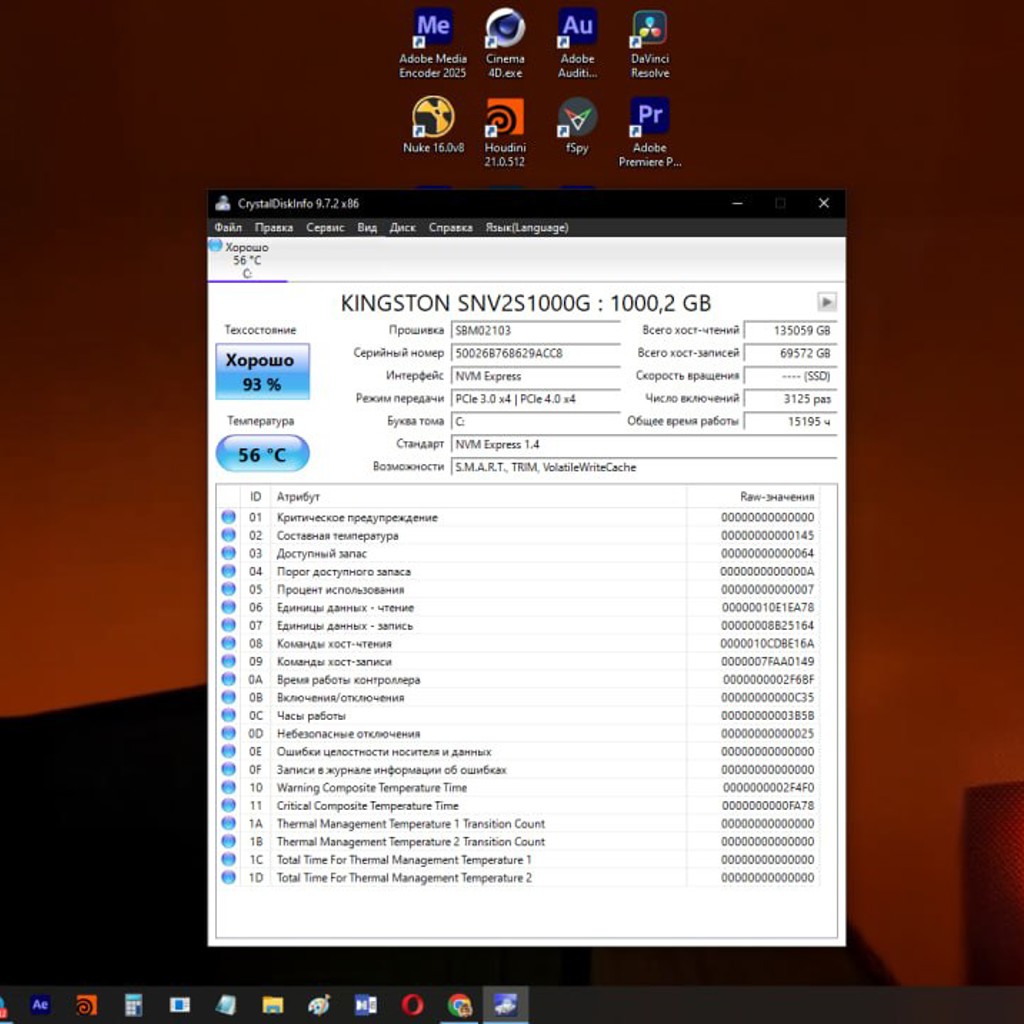The image size is (1024, 1024).
Task: Open the Opera browser taskbar icon
Action: click(412, 1004)
